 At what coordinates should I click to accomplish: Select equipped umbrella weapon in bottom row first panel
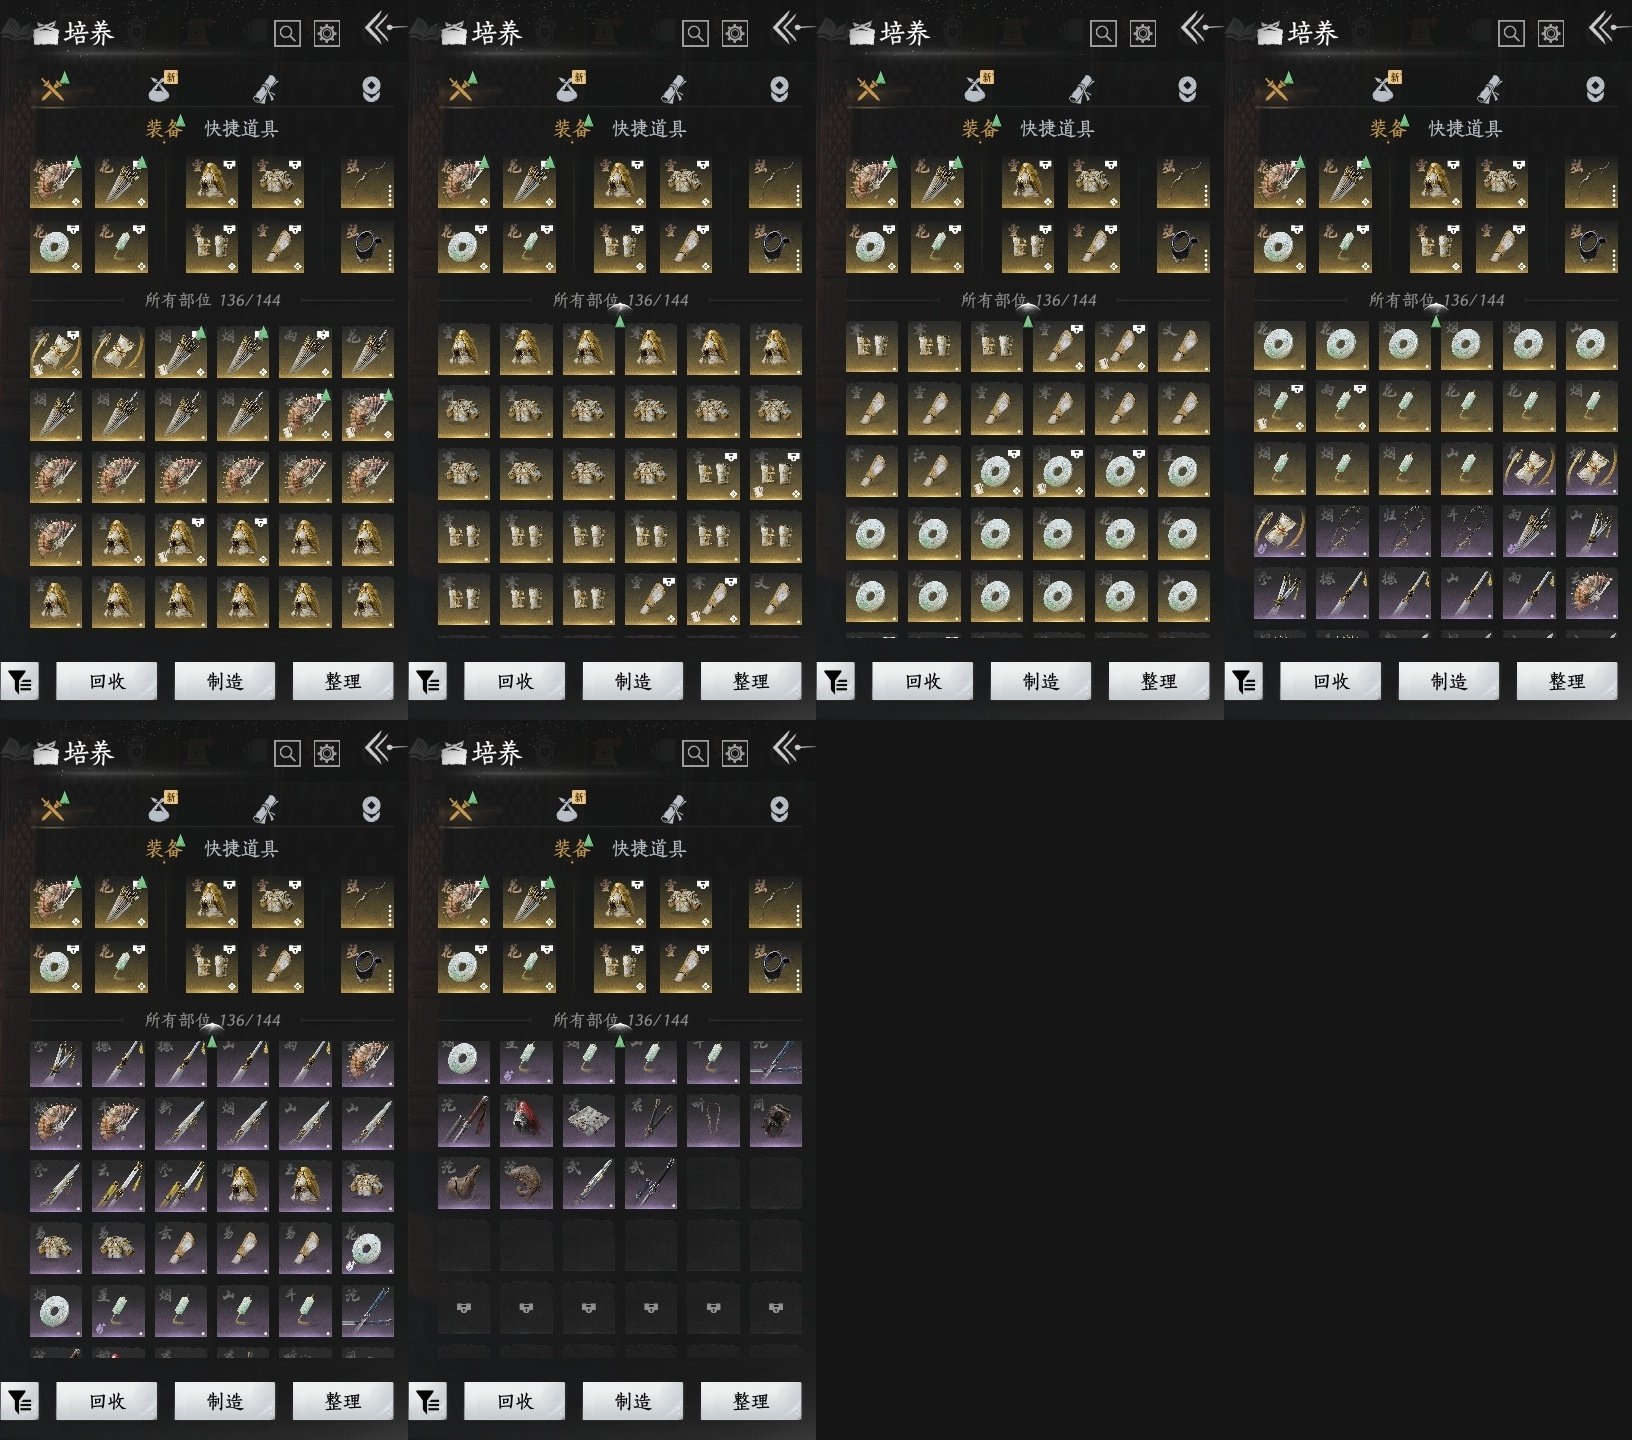[x=121, y=902]
